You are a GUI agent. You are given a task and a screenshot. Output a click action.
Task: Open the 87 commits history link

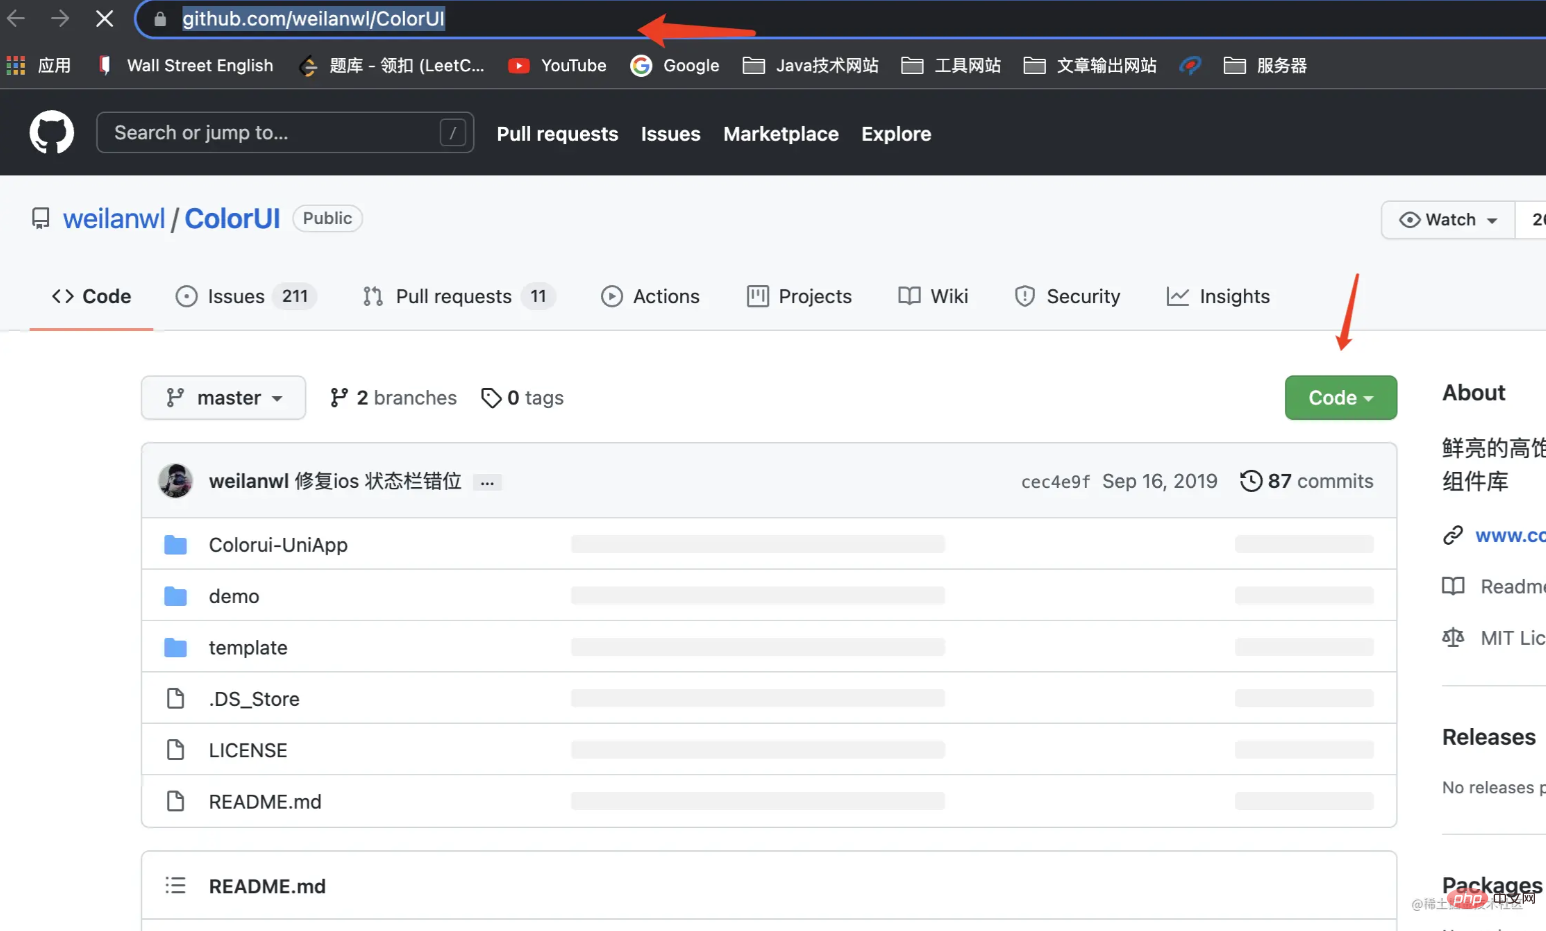[1306, 481]
